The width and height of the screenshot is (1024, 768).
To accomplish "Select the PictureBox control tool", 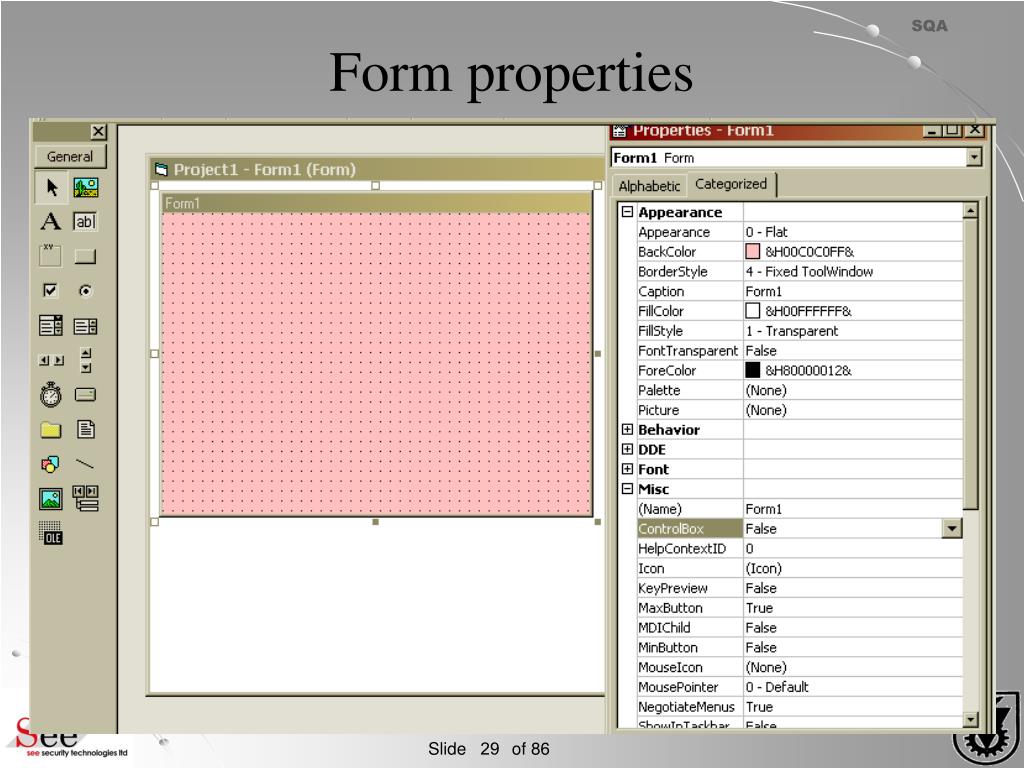I will [84, 187].
